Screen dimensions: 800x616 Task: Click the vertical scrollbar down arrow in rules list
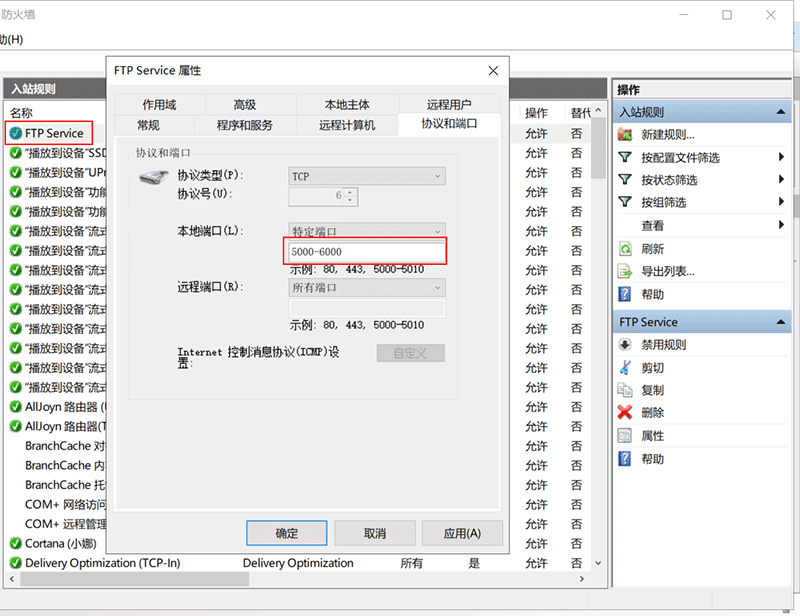coord(598,563)
